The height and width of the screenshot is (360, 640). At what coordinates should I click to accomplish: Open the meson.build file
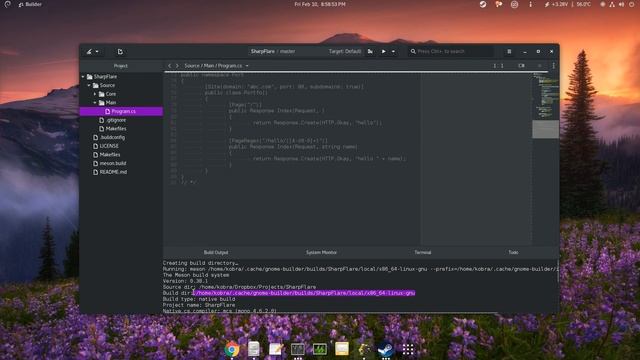[109, 163]
